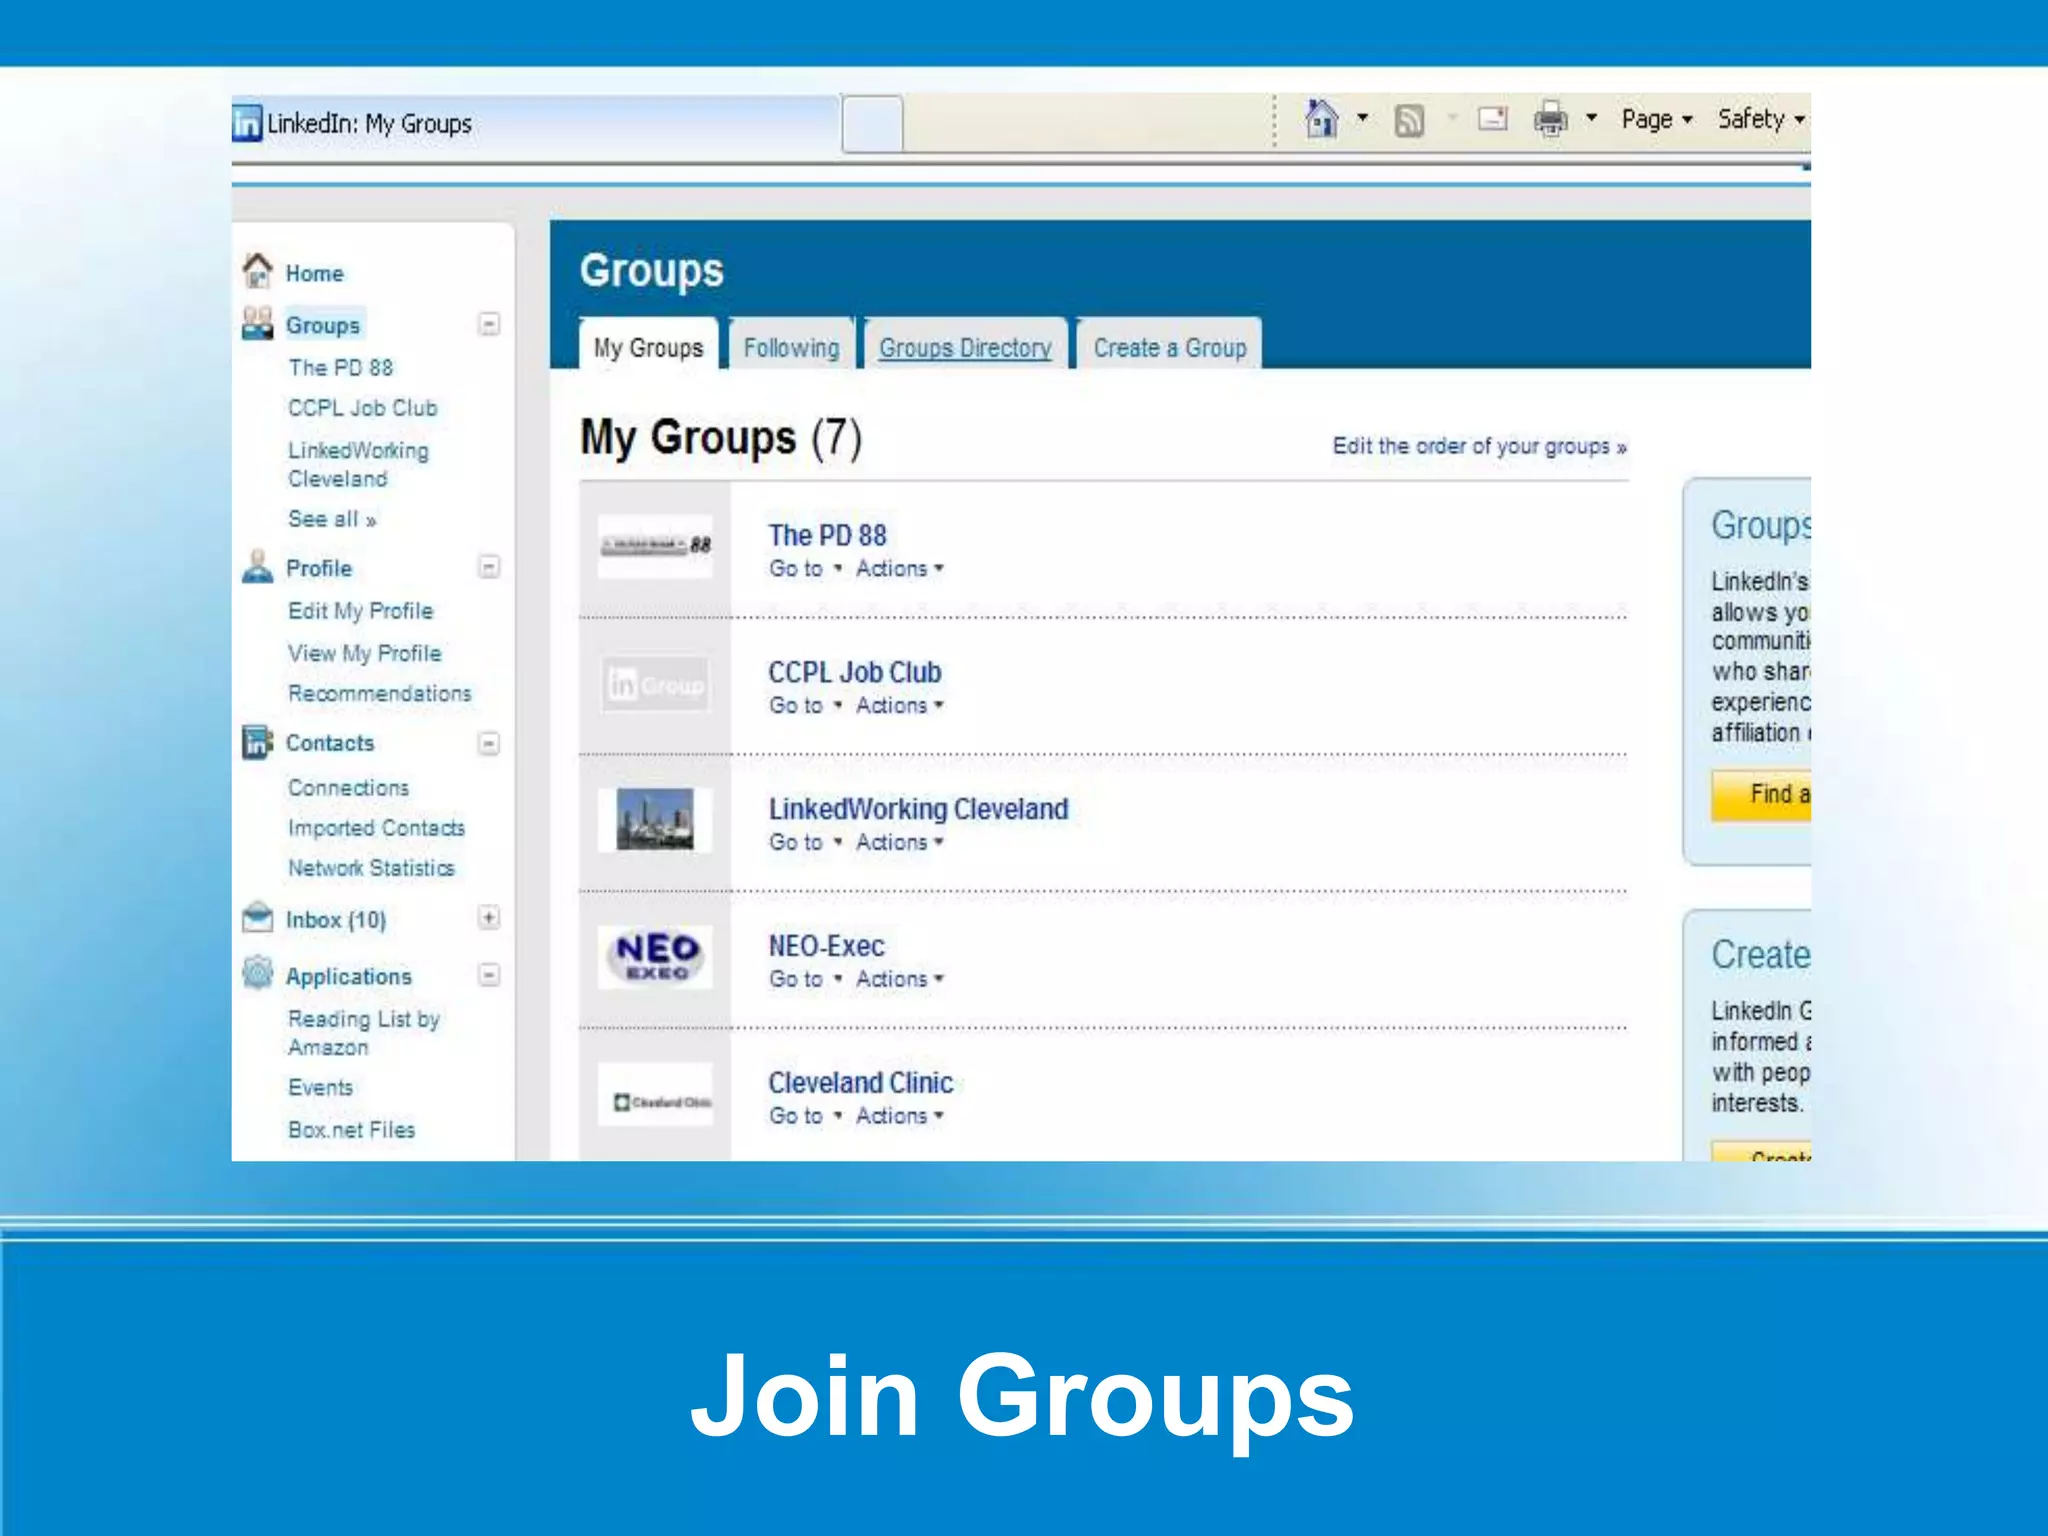The height and width of the screenshot is (1536, 2048).
Task: Collapse the Groups sidebar section
Action: 489,324
